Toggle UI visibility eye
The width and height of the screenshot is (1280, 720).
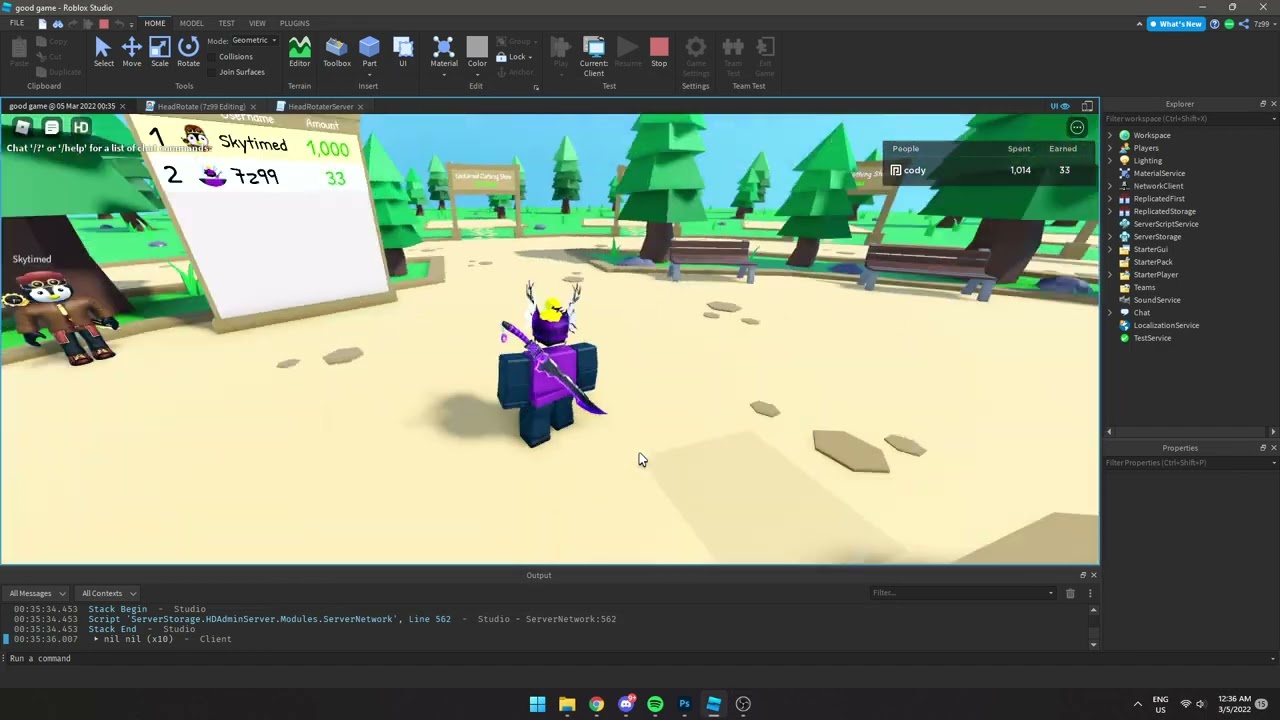pos(1060,106)
